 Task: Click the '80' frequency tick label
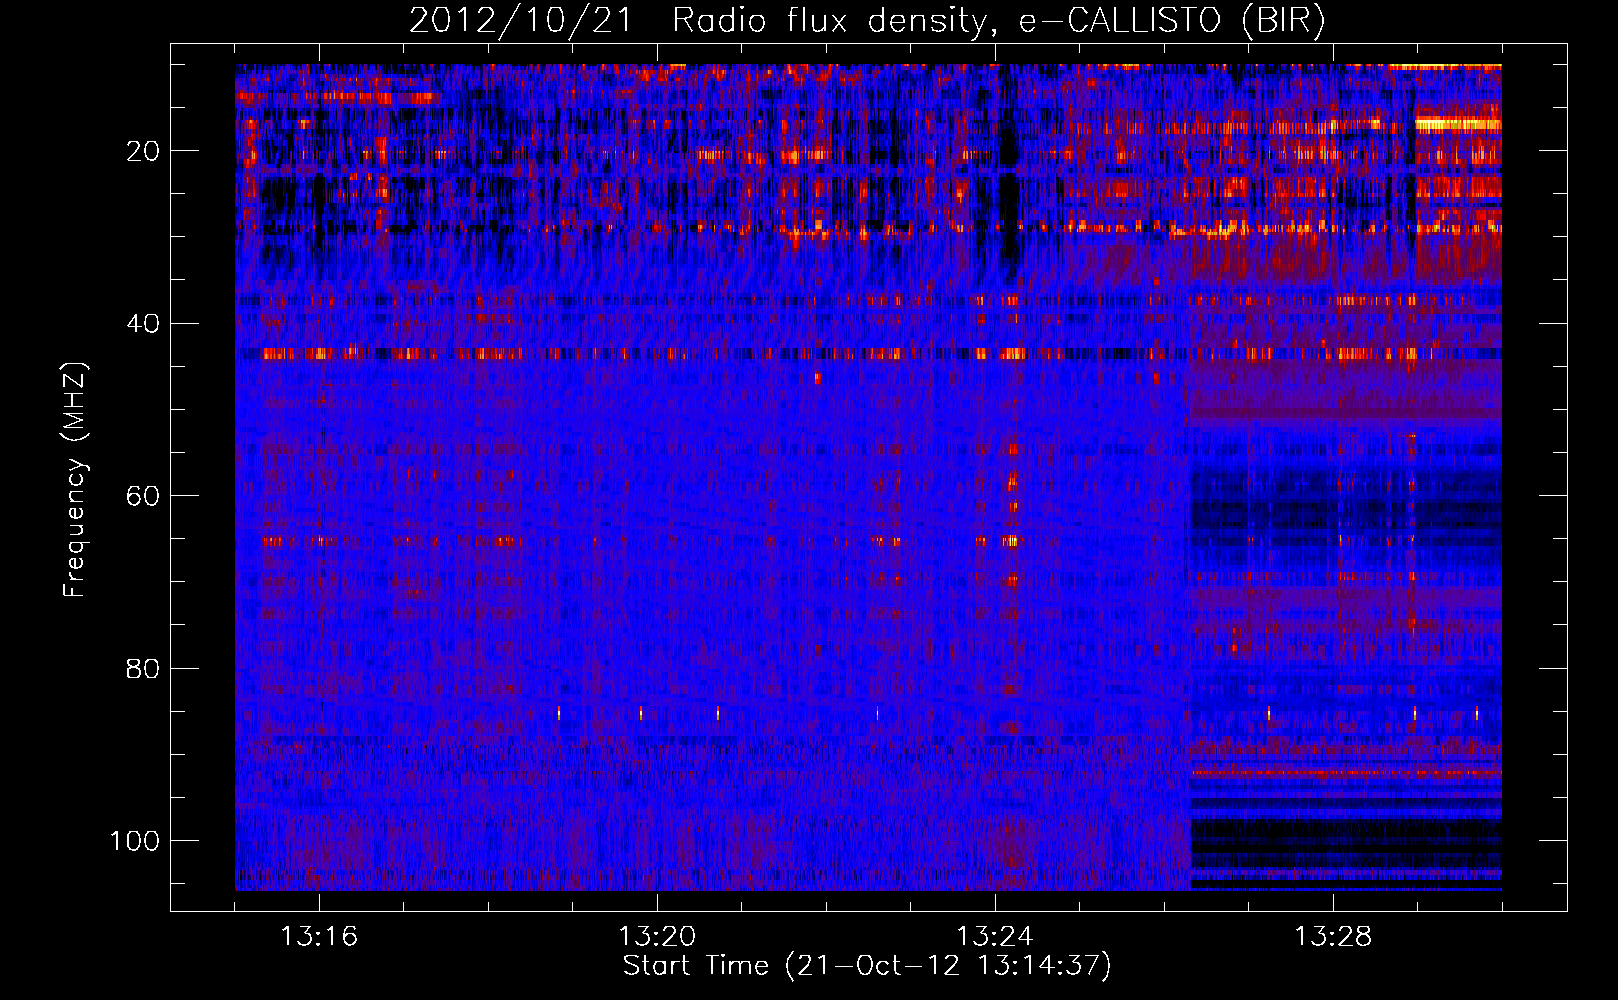pos(143,669)
